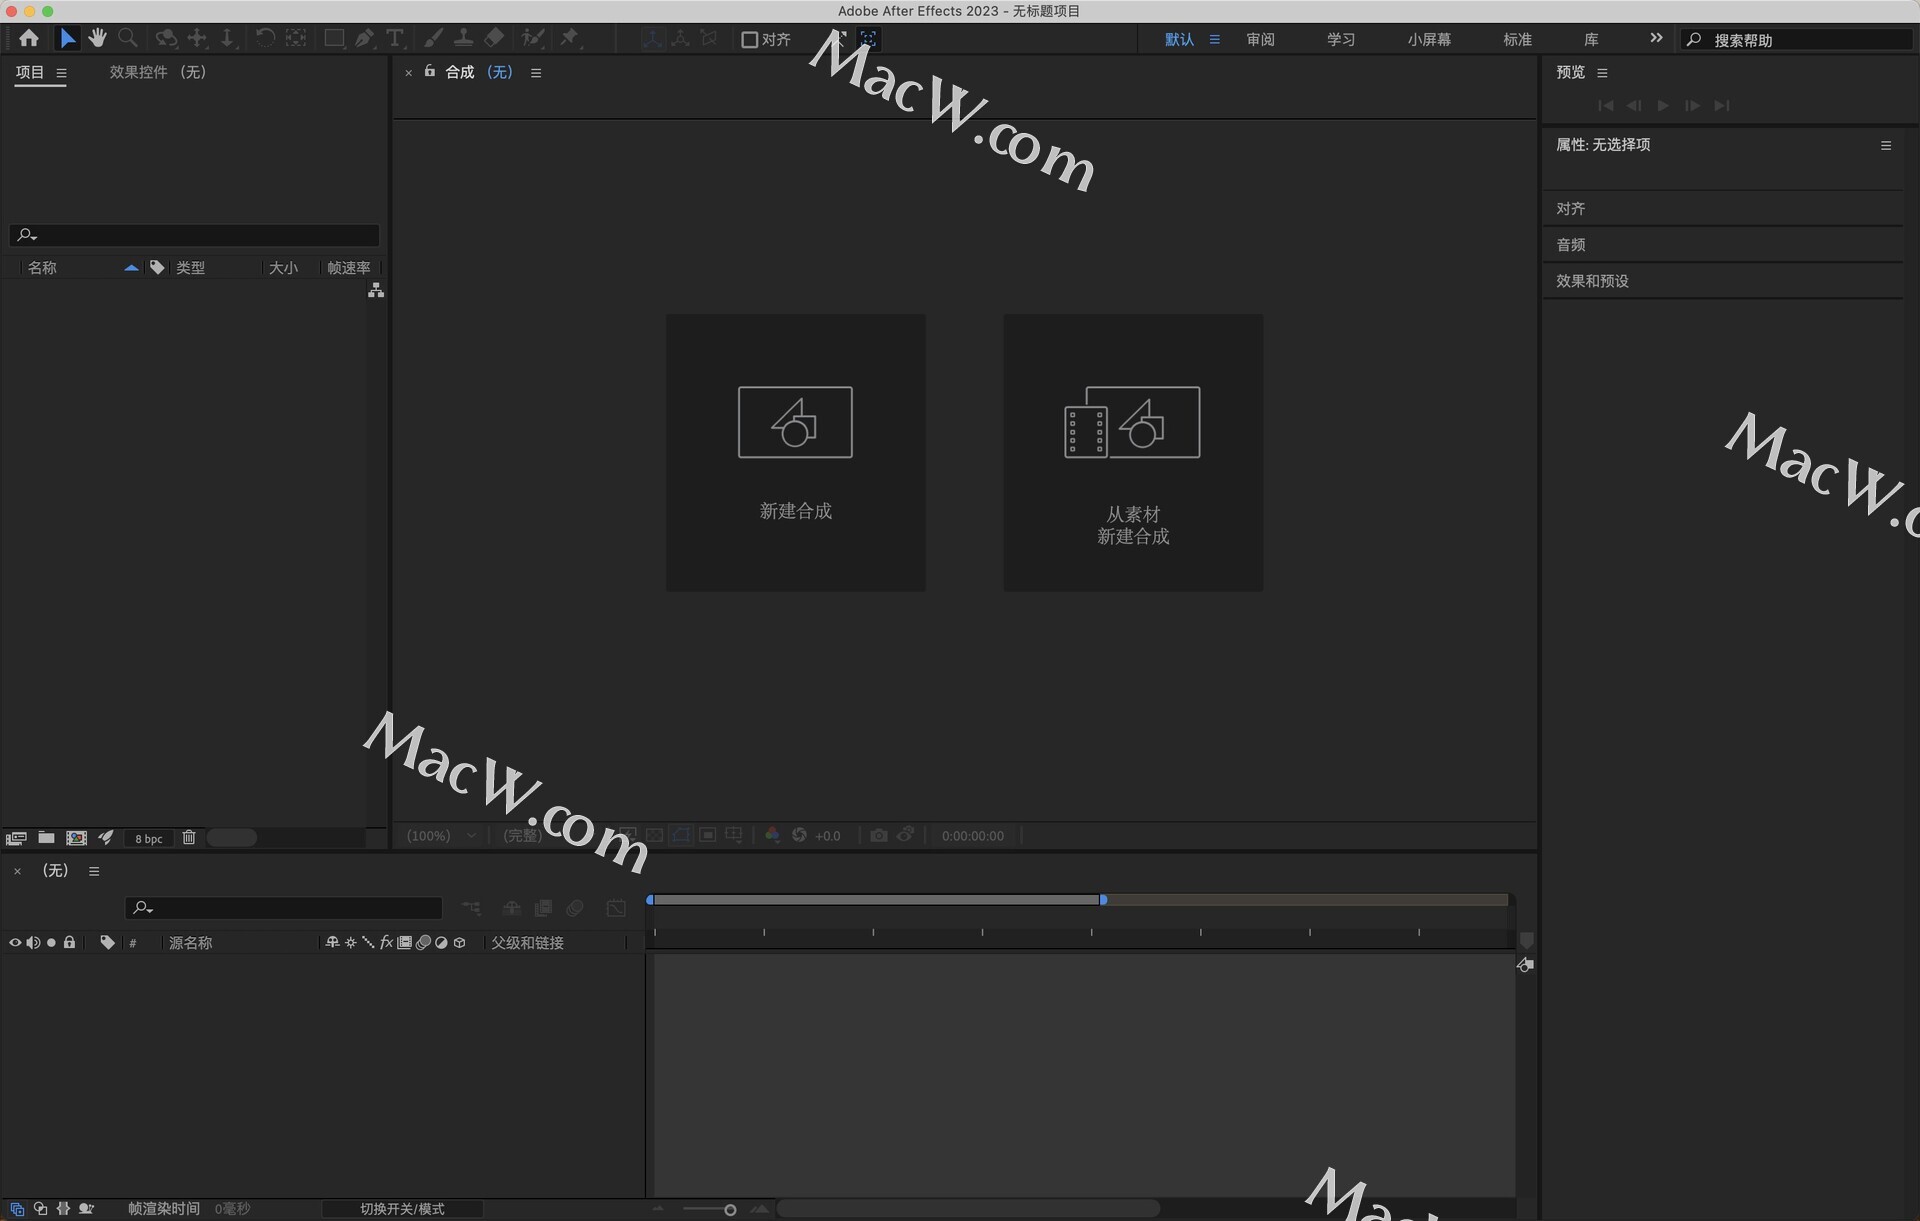Screen dimensions: 1920x1221
Task: Show more workspaces with double chevron
Action: pos(1656,38)
